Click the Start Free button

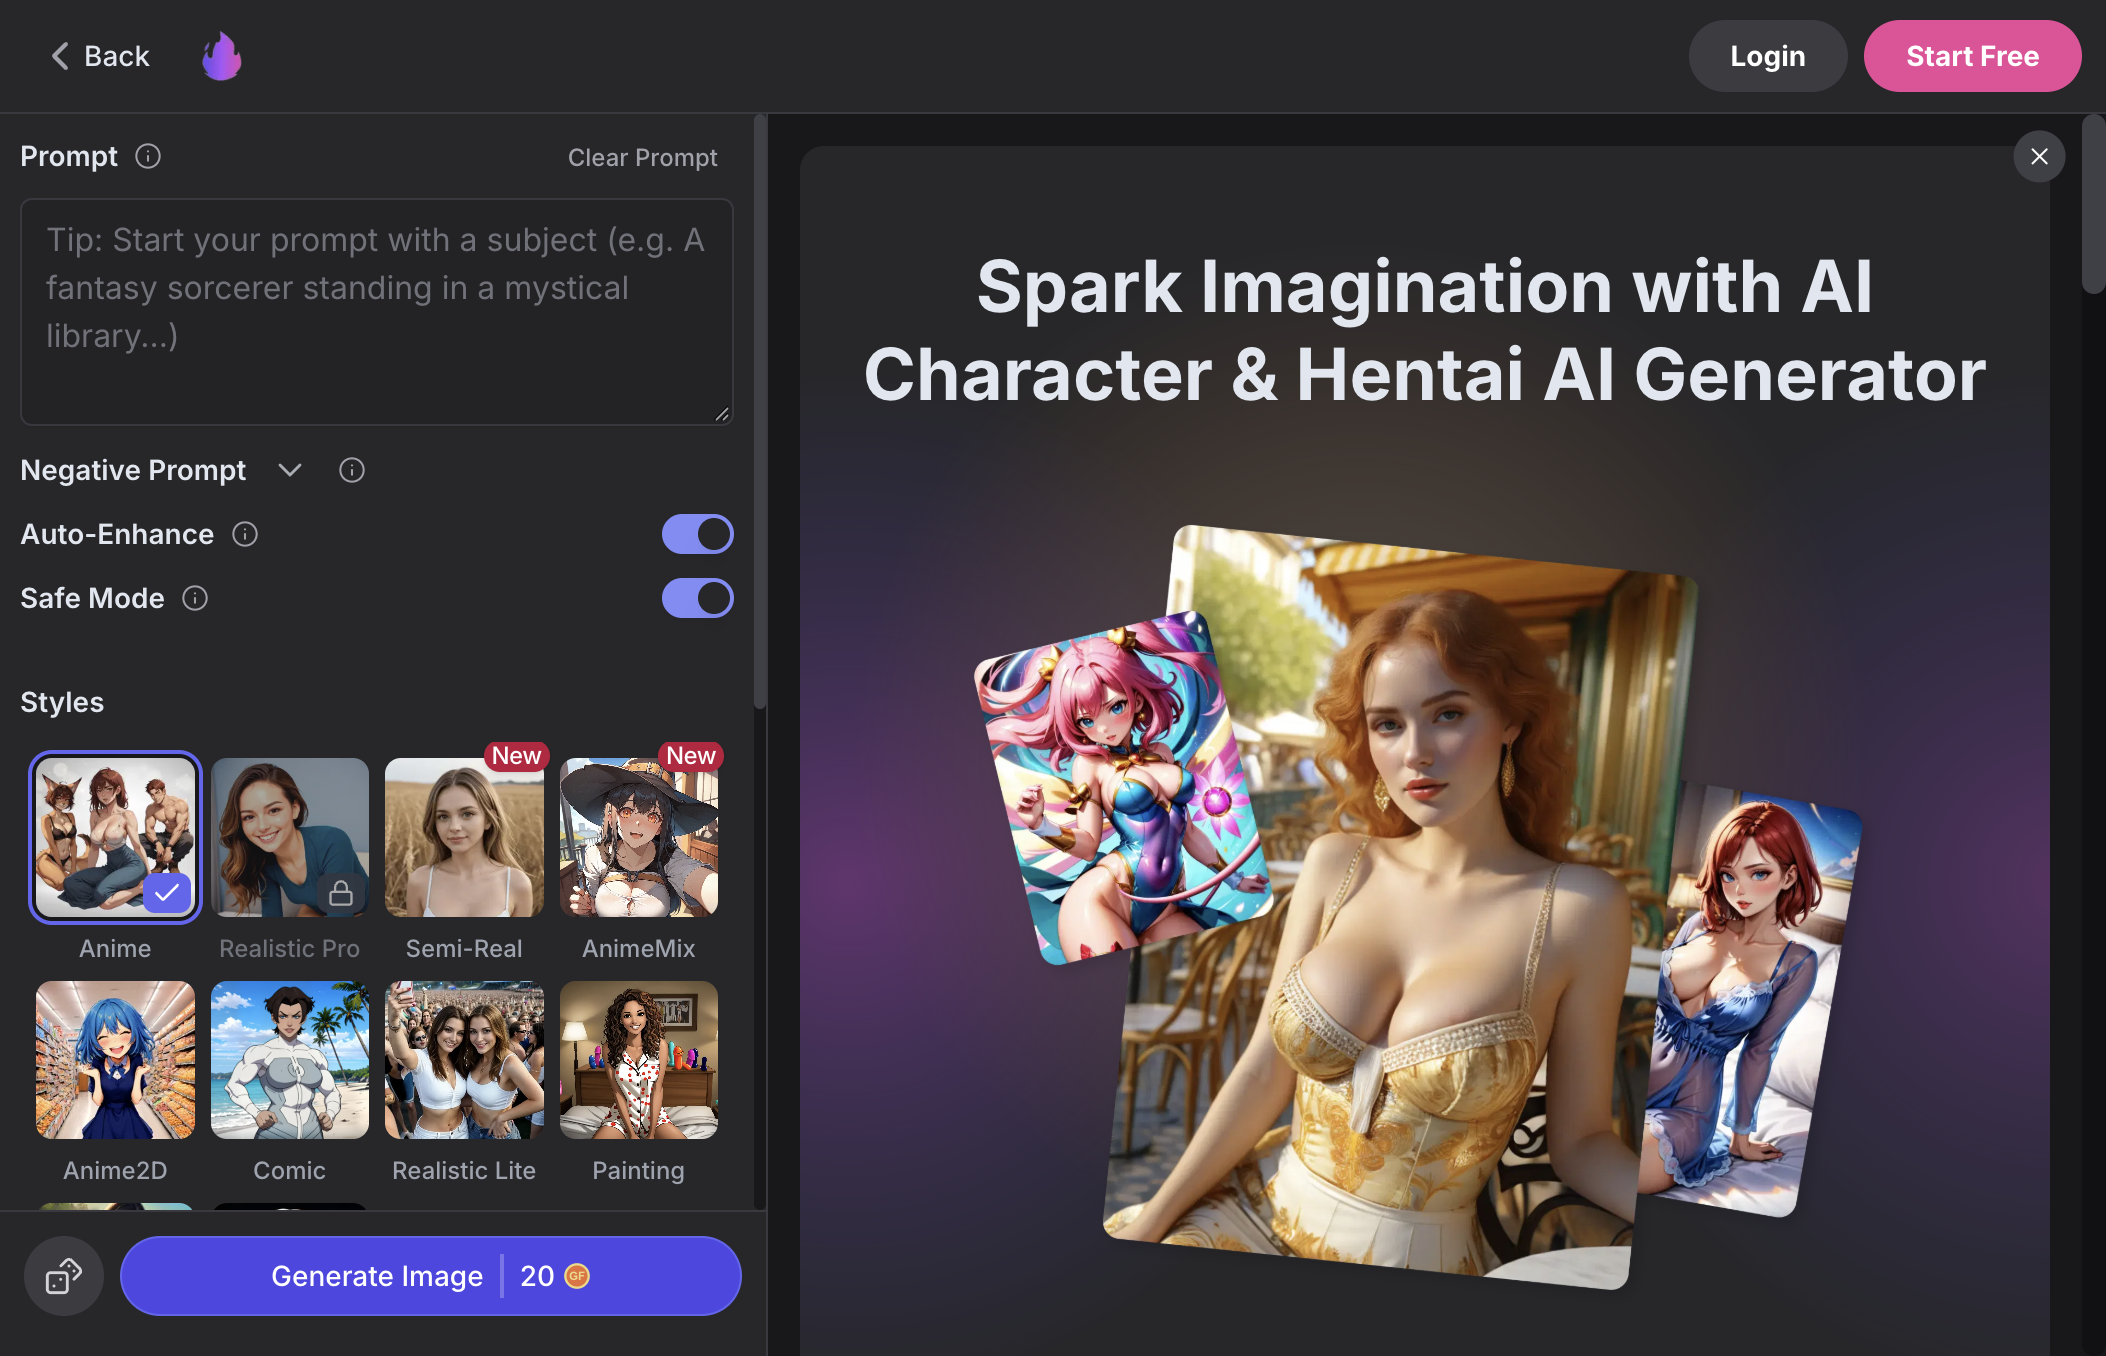point(1972,56)
